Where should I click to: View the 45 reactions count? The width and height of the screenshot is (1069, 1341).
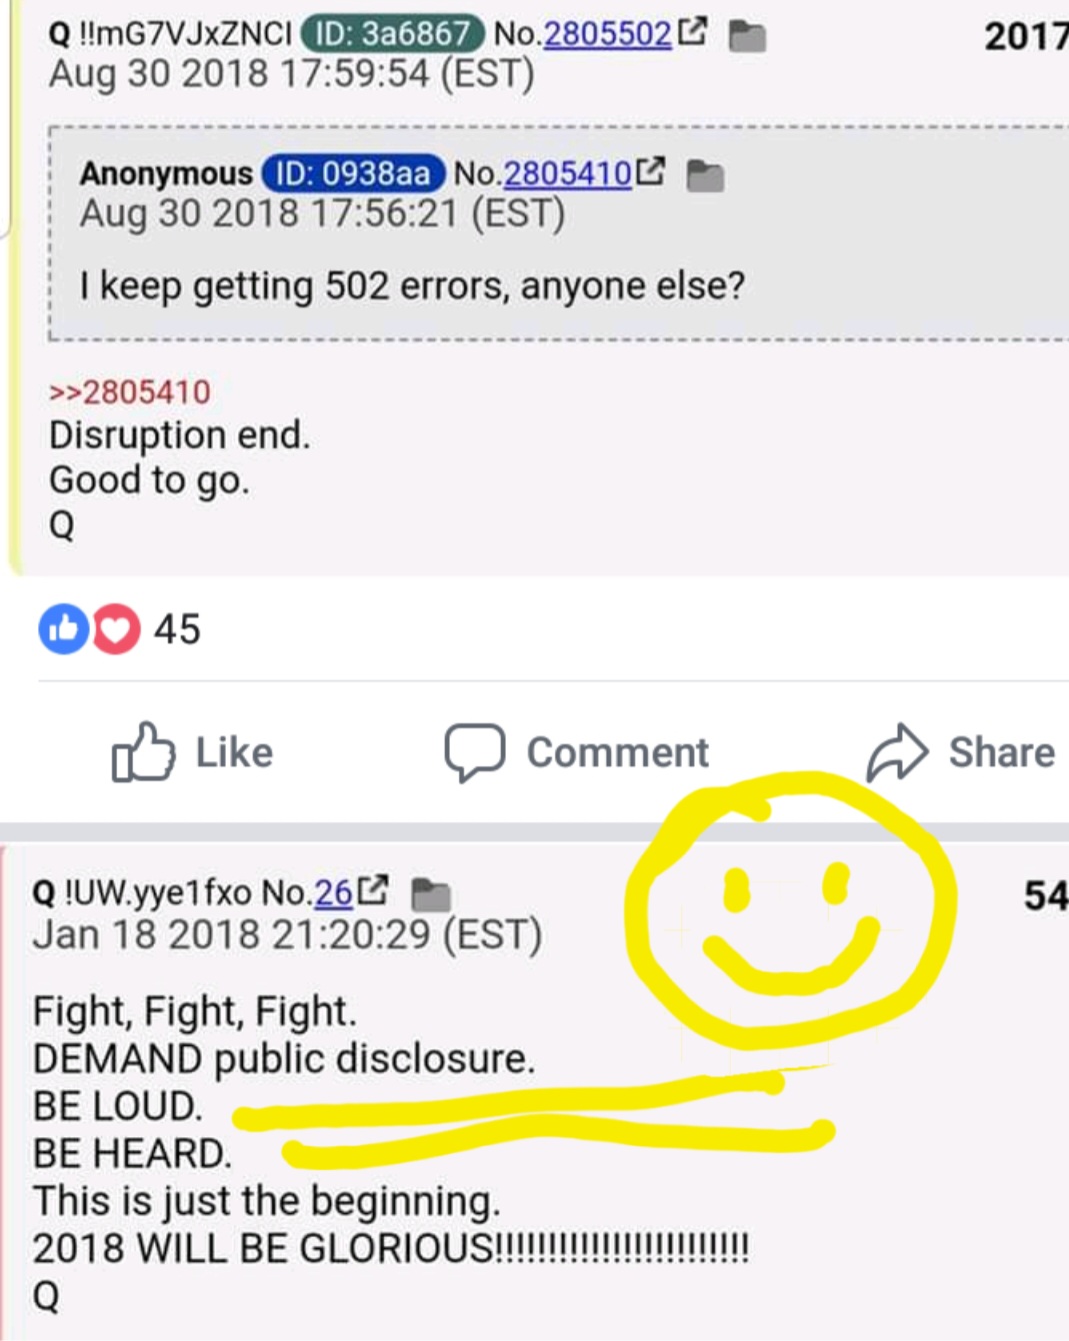pyautogui.click(x=177, y=629)
